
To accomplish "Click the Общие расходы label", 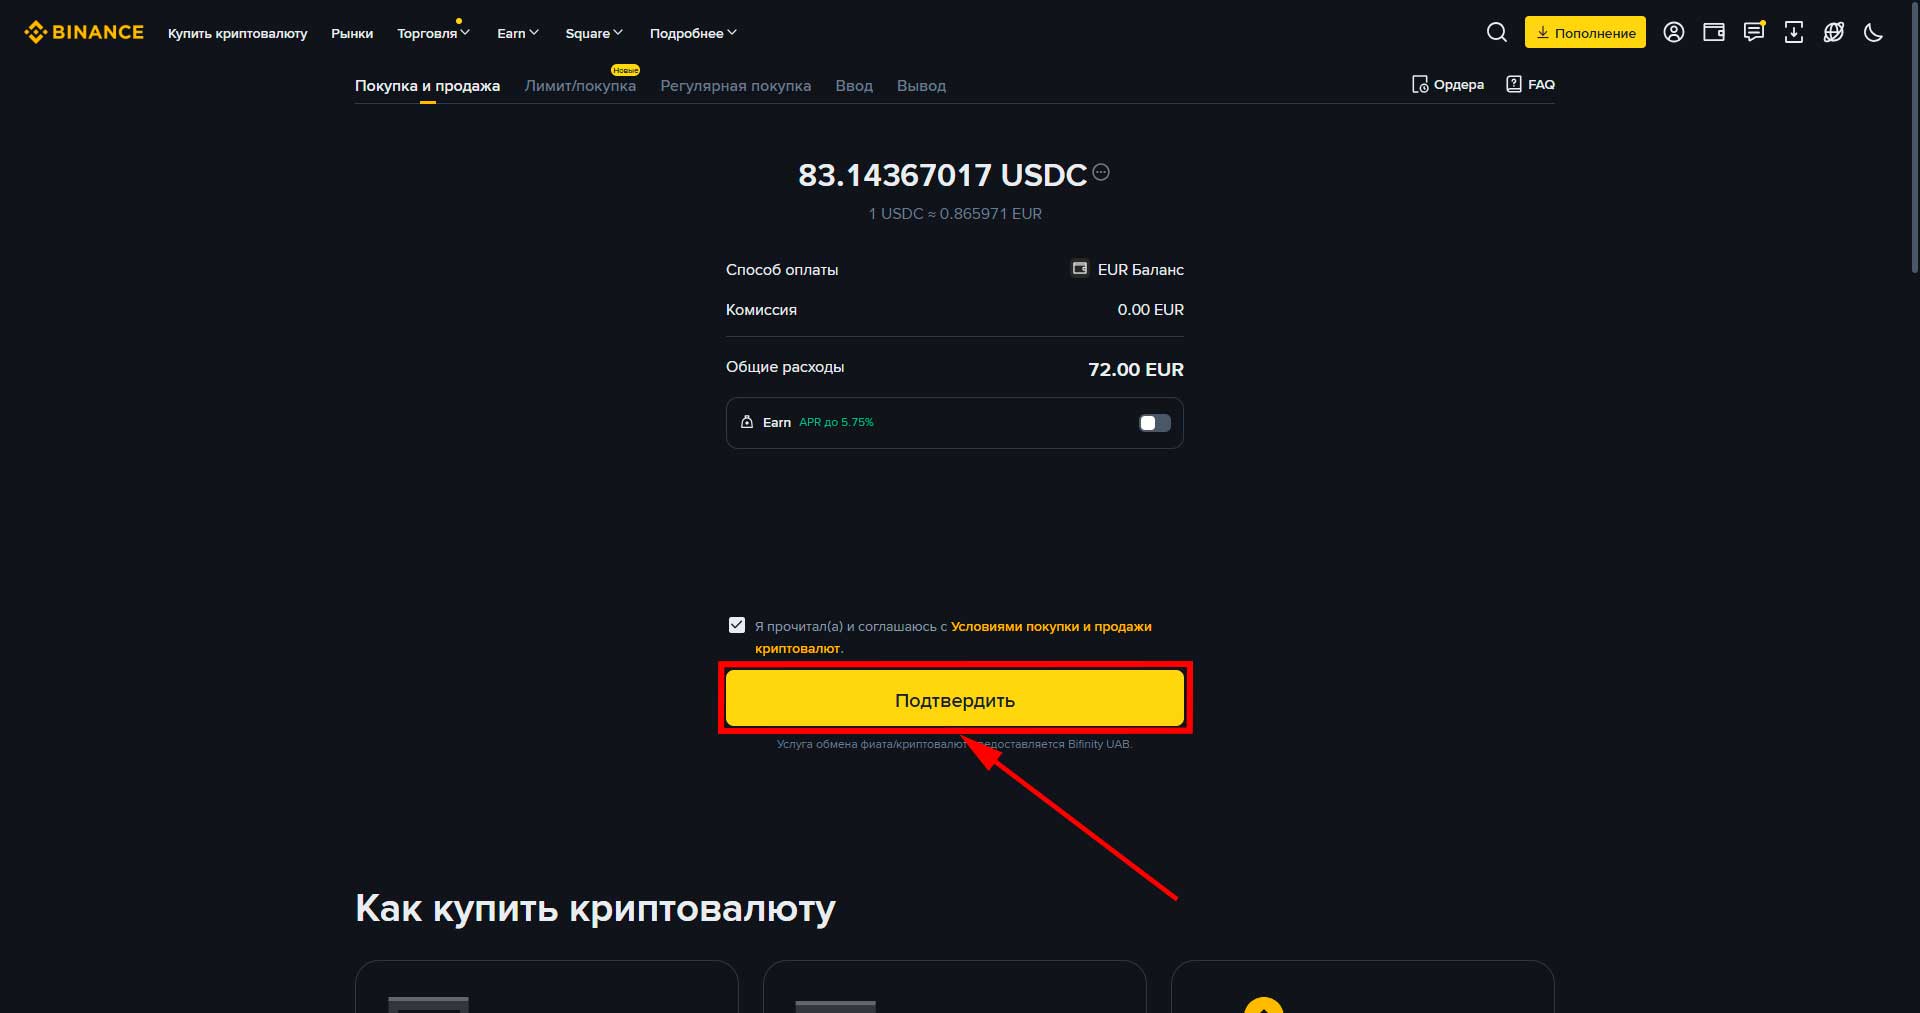I will (x=785, y=367).
